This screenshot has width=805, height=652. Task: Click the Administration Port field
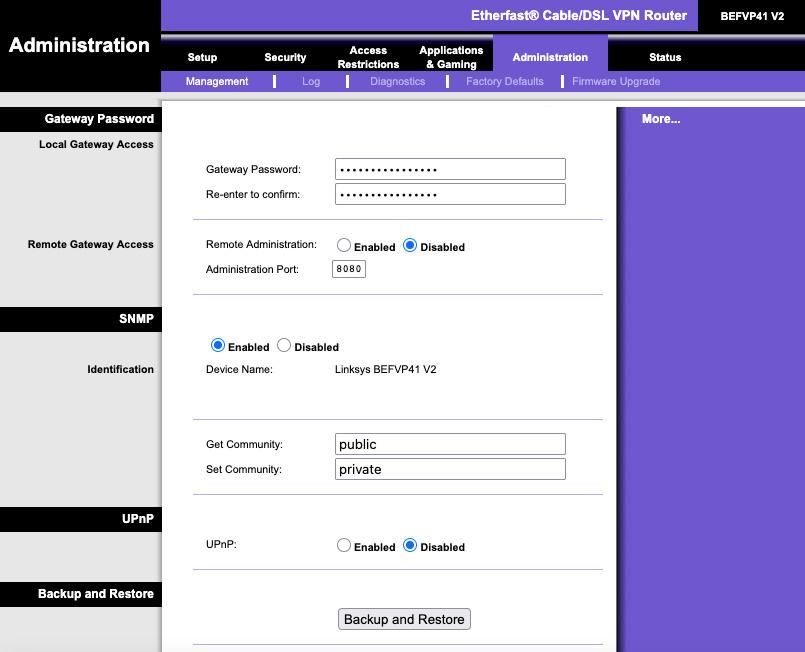coord(349,269)
